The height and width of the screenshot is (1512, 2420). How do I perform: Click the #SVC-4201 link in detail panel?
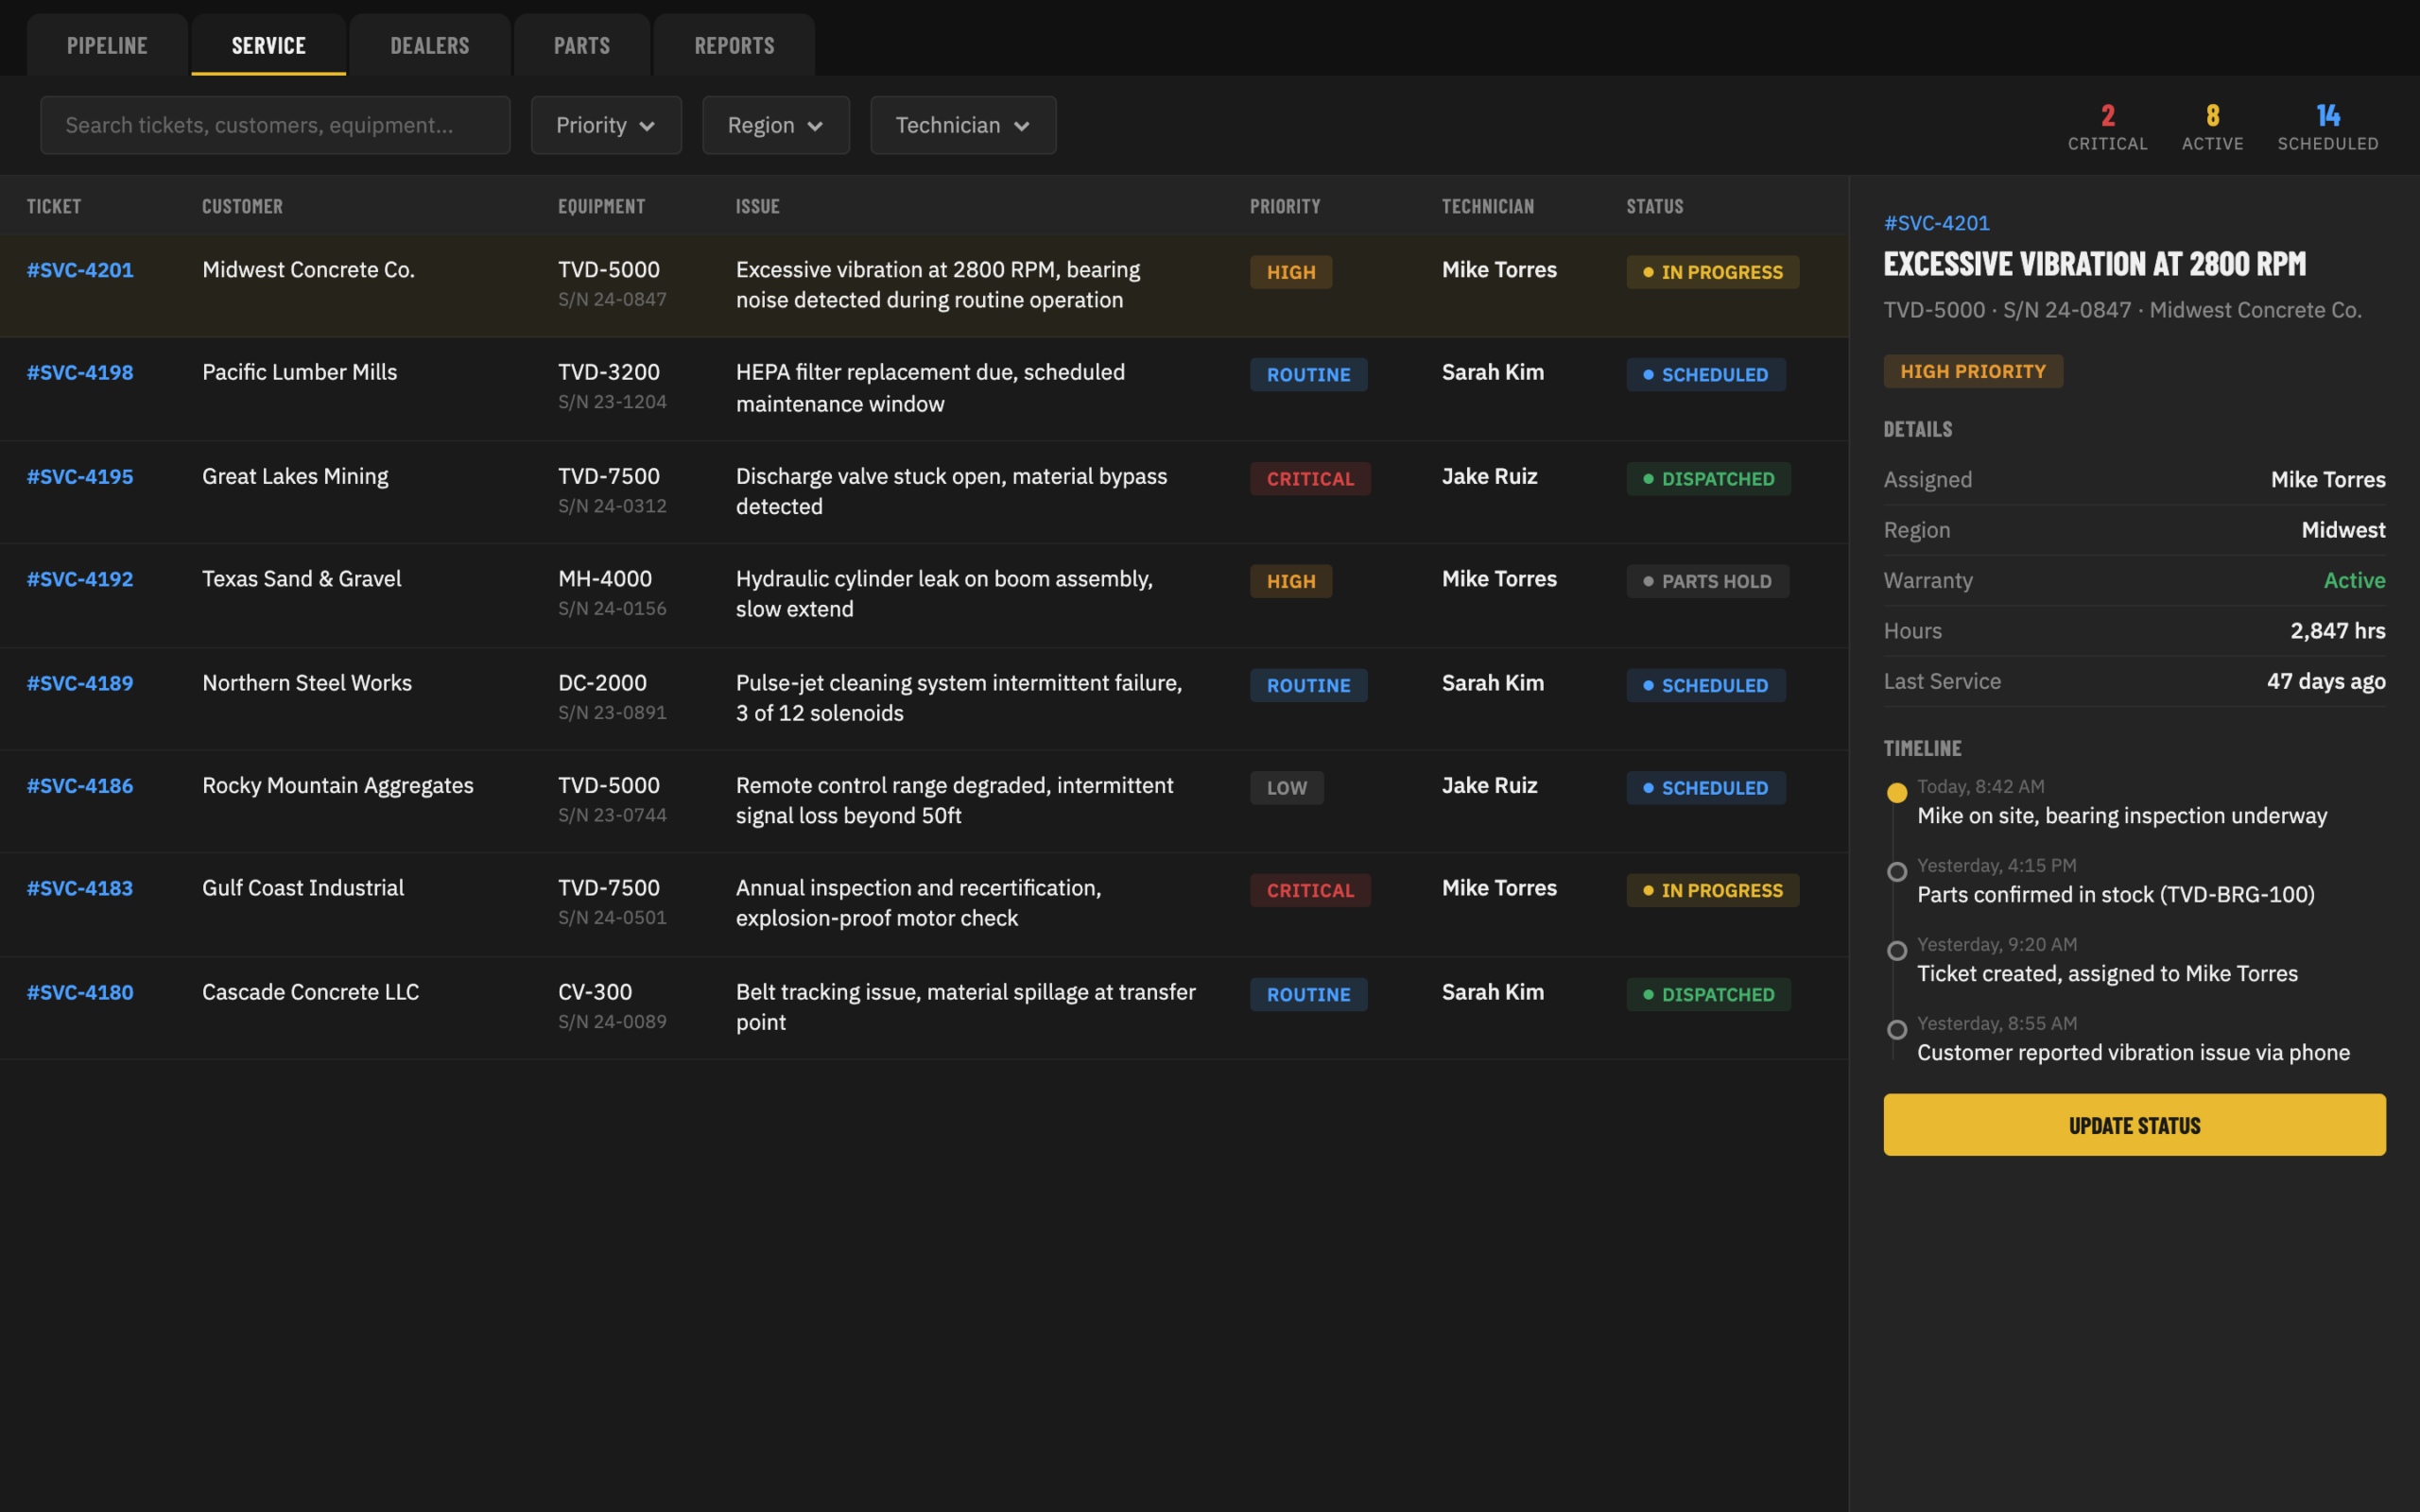[1936, 223]
